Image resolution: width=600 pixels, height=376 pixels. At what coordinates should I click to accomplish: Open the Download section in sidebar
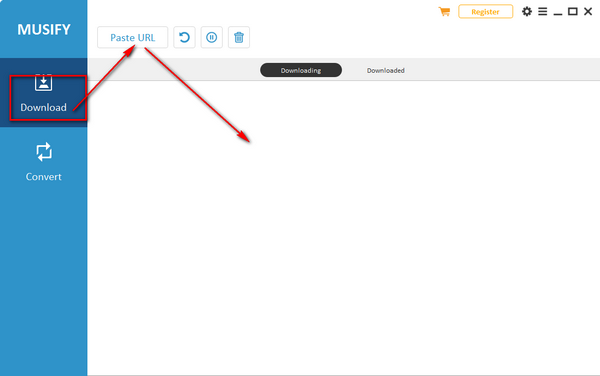click(44, 93)
